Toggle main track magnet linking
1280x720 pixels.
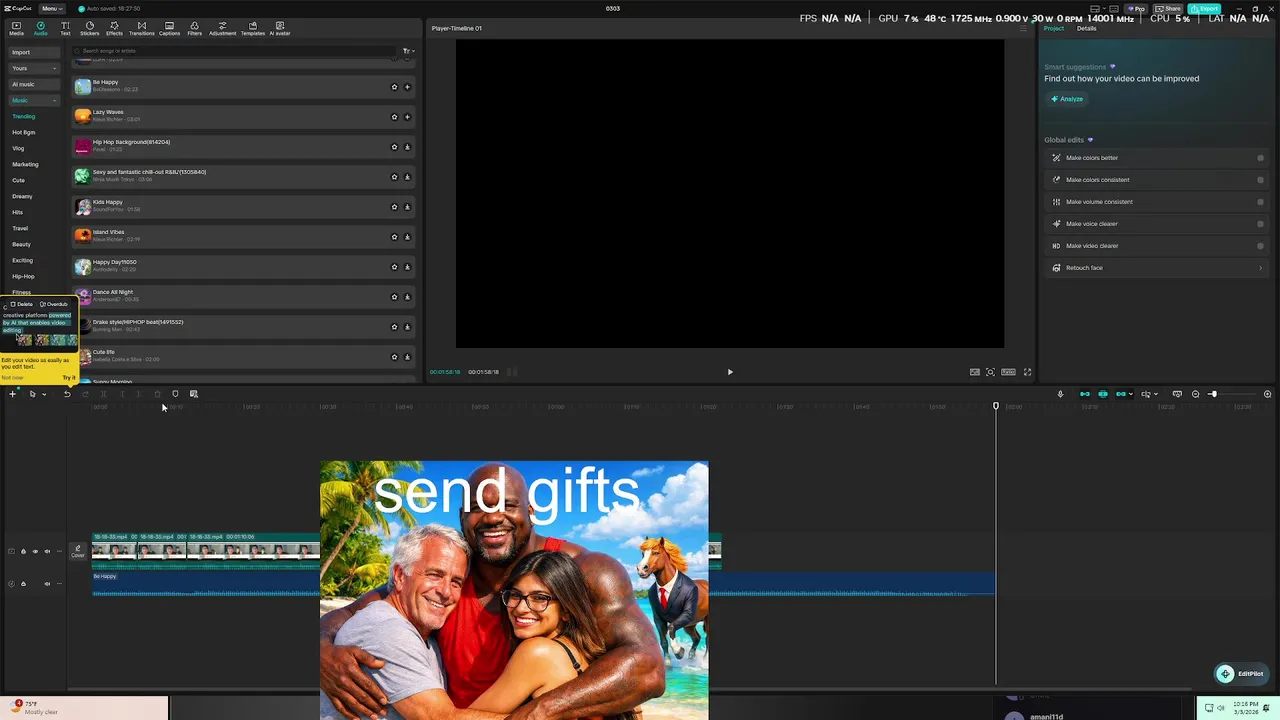(1085, 394)
